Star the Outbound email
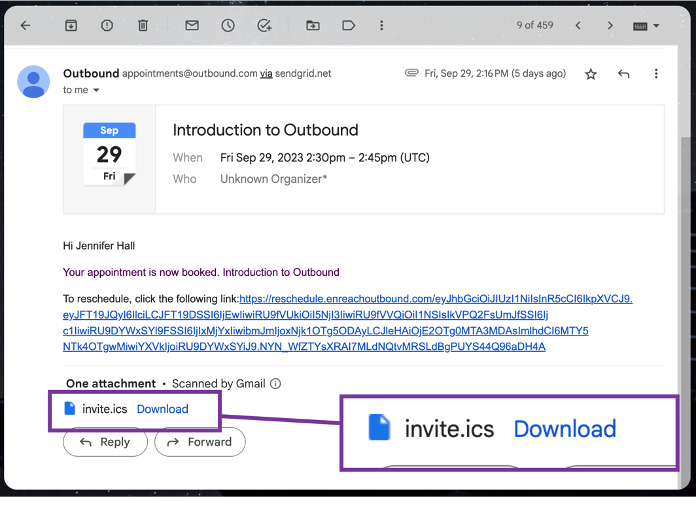The width and height of the screenshot is (696, 520). click(x=591, y=74)
